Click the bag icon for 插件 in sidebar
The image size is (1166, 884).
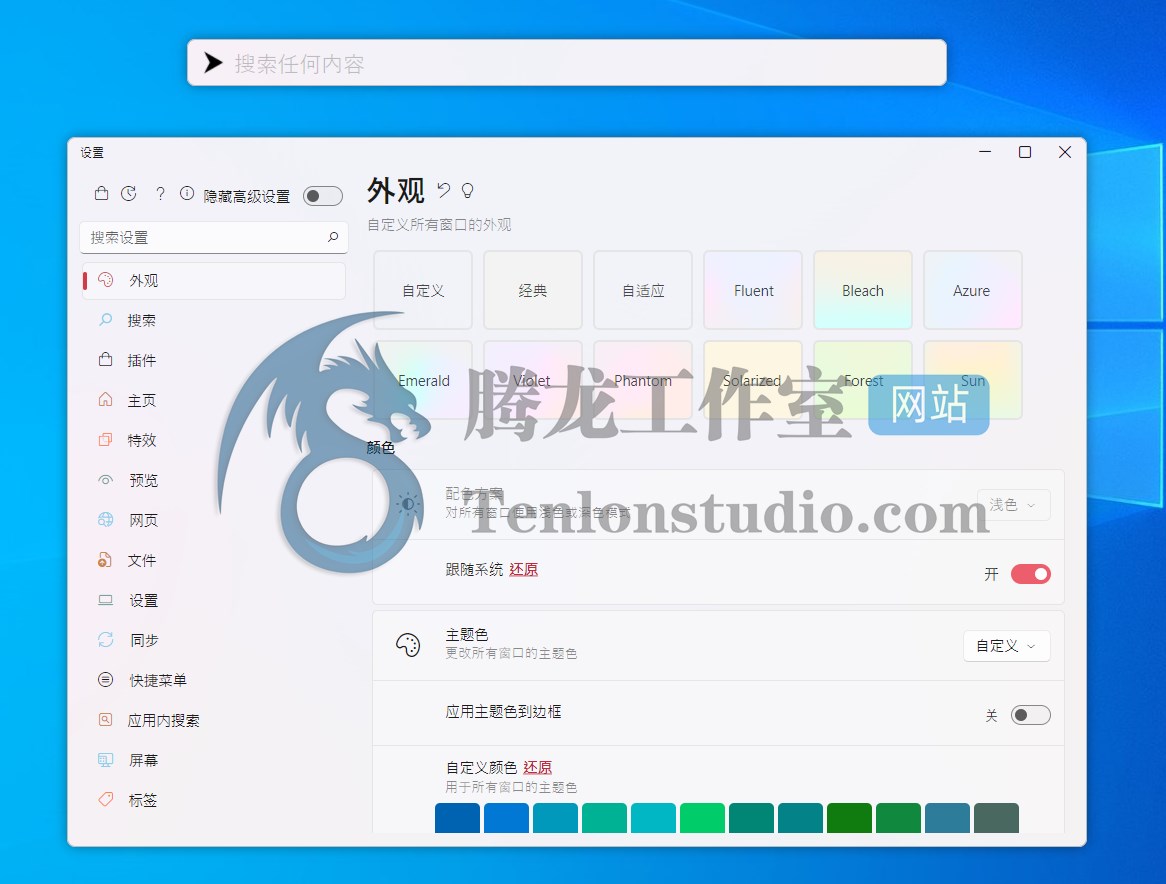click(106, 360)
